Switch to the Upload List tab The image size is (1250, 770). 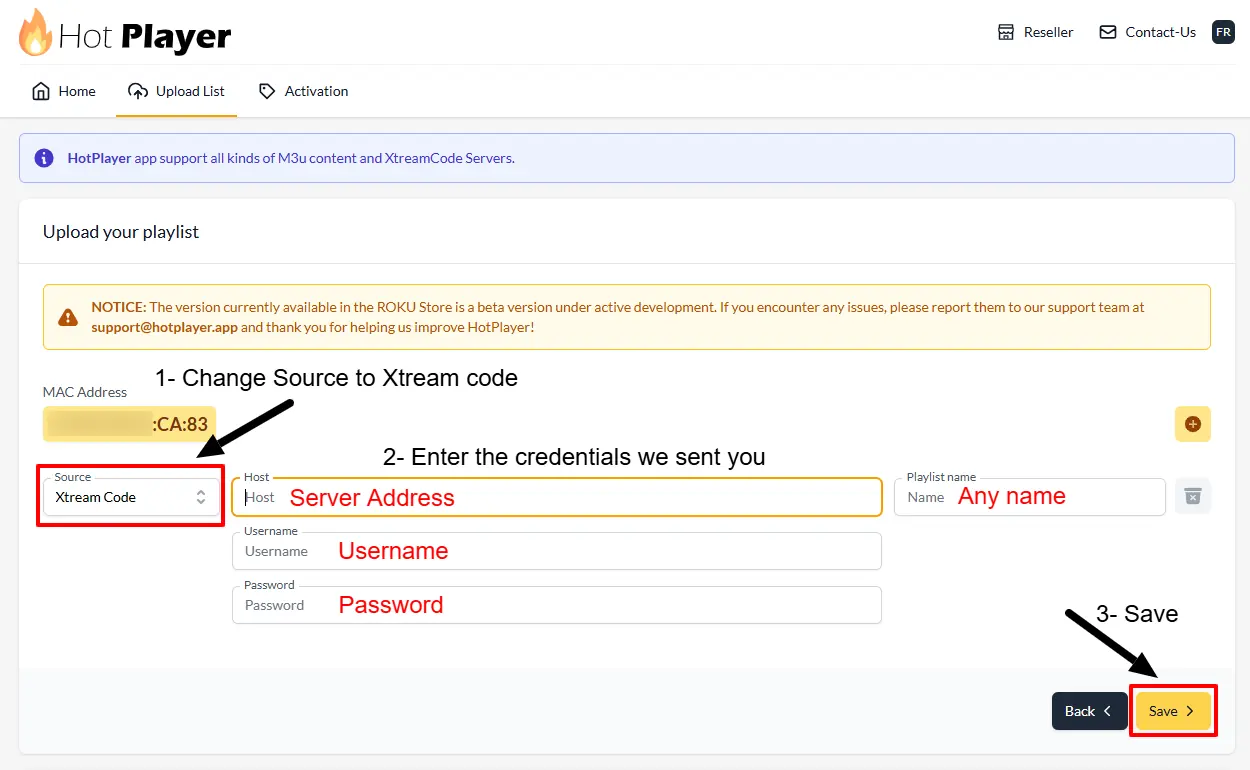(176, 91)
